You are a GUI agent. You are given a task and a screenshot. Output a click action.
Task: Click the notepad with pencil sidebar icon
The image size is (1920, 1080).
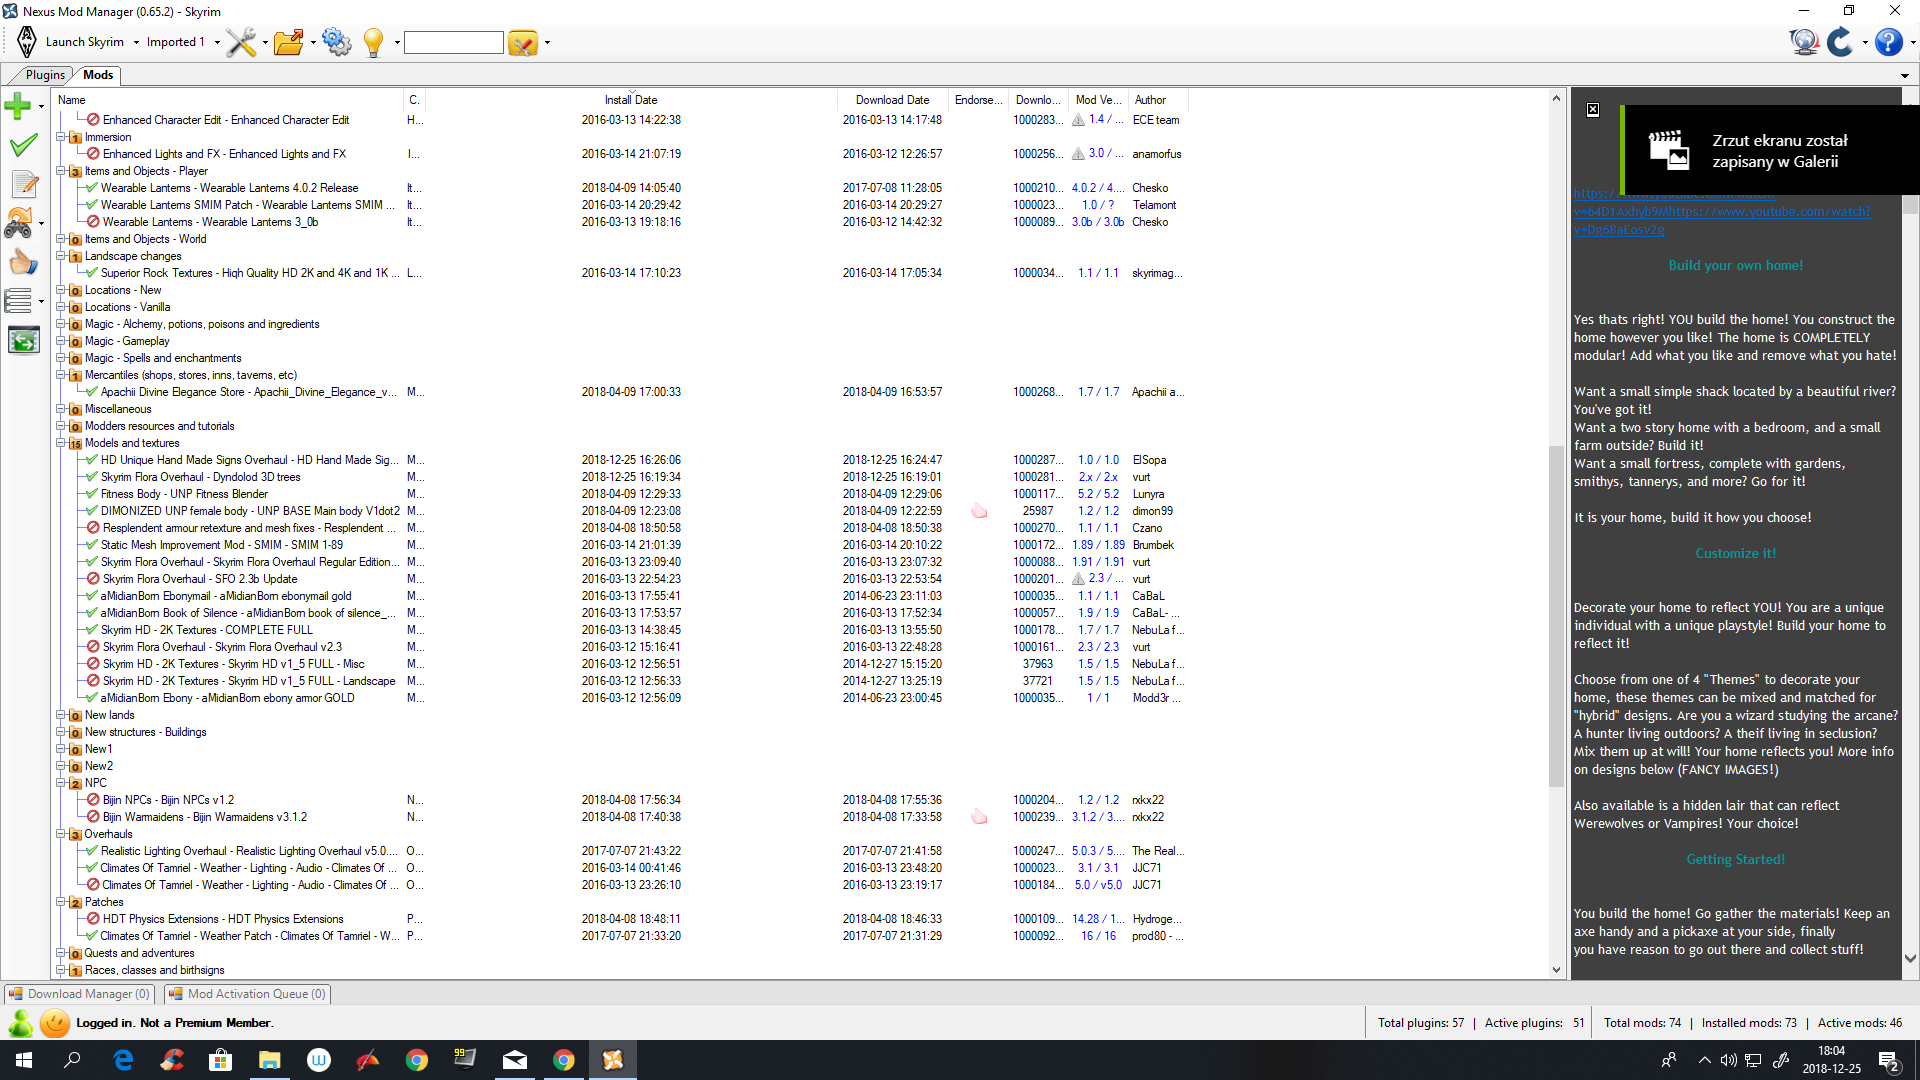pos(24,184)
